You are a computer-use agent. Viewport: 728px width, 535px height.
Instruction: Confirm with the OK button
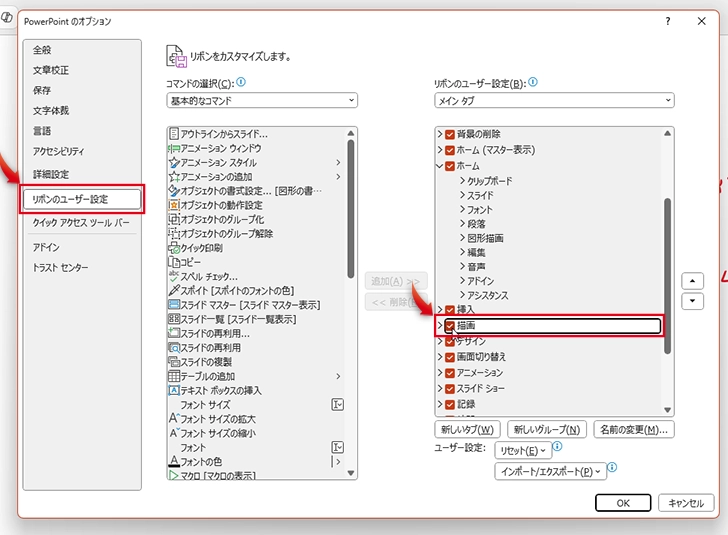623,503
